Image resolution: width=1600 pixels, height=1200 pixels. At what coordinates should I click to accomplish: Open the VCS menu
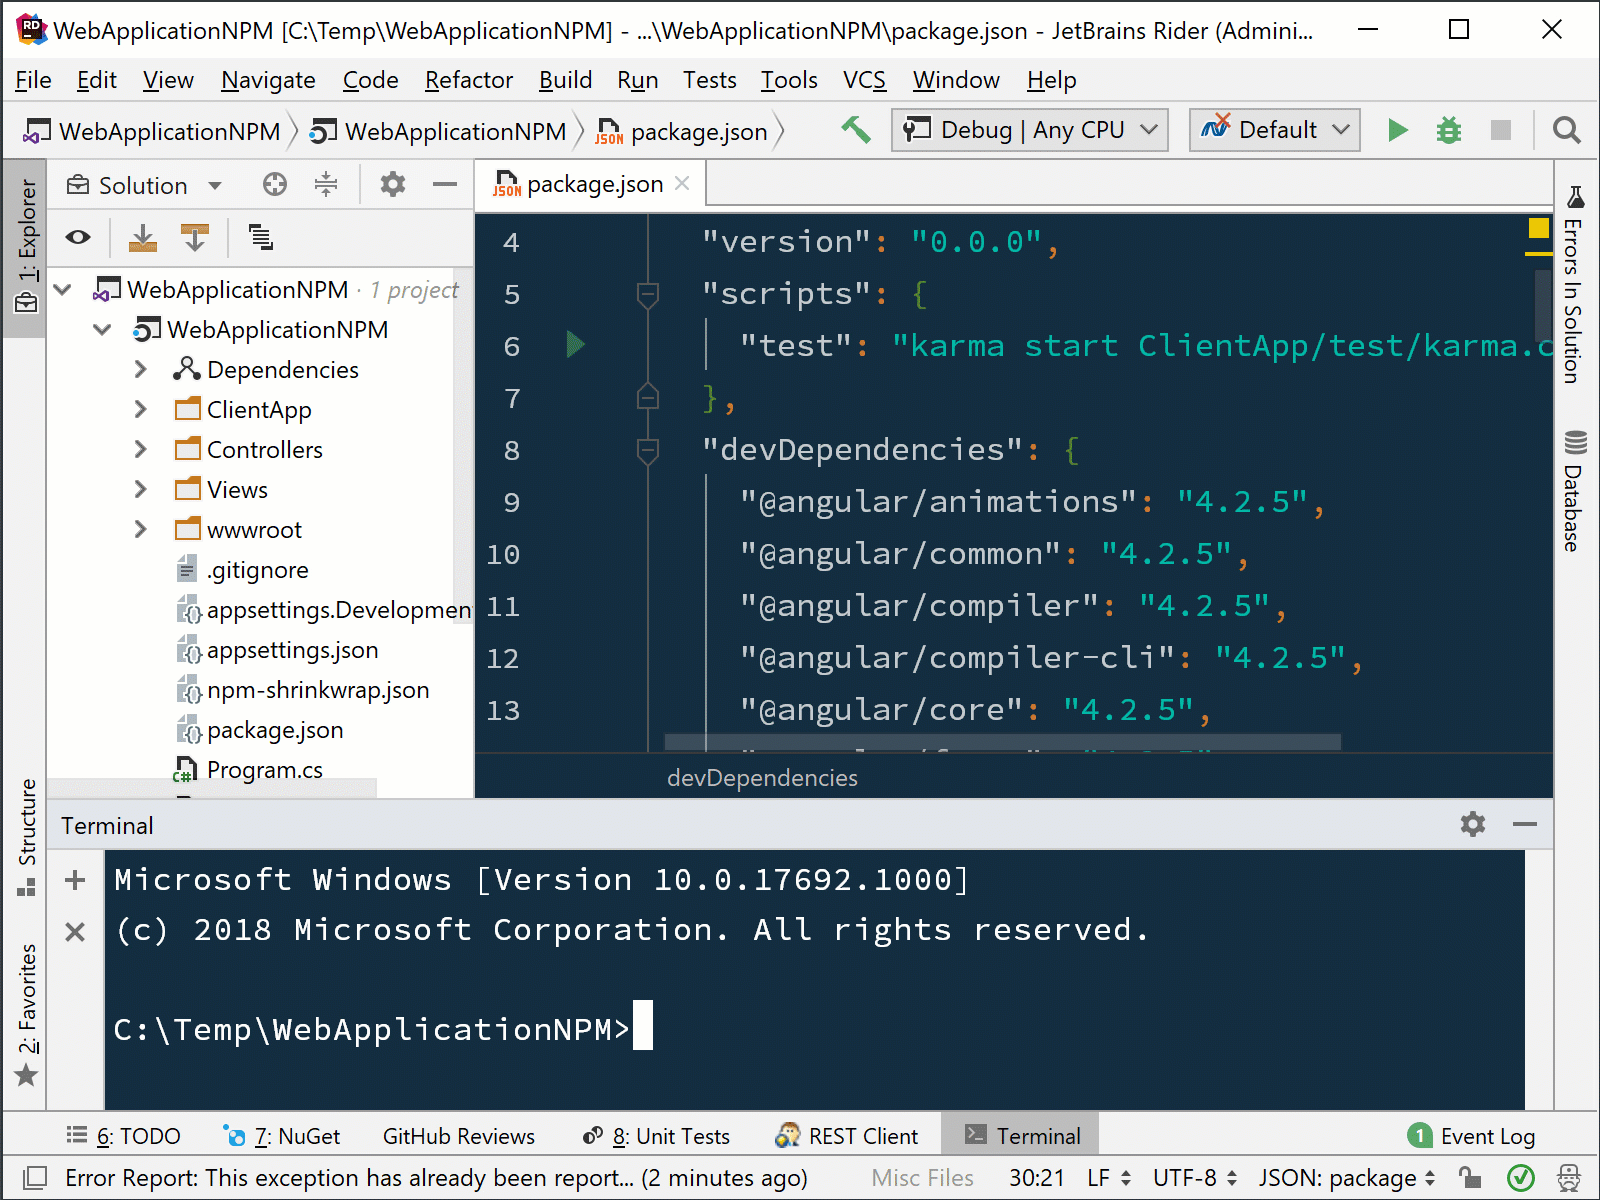click(863, 80)
